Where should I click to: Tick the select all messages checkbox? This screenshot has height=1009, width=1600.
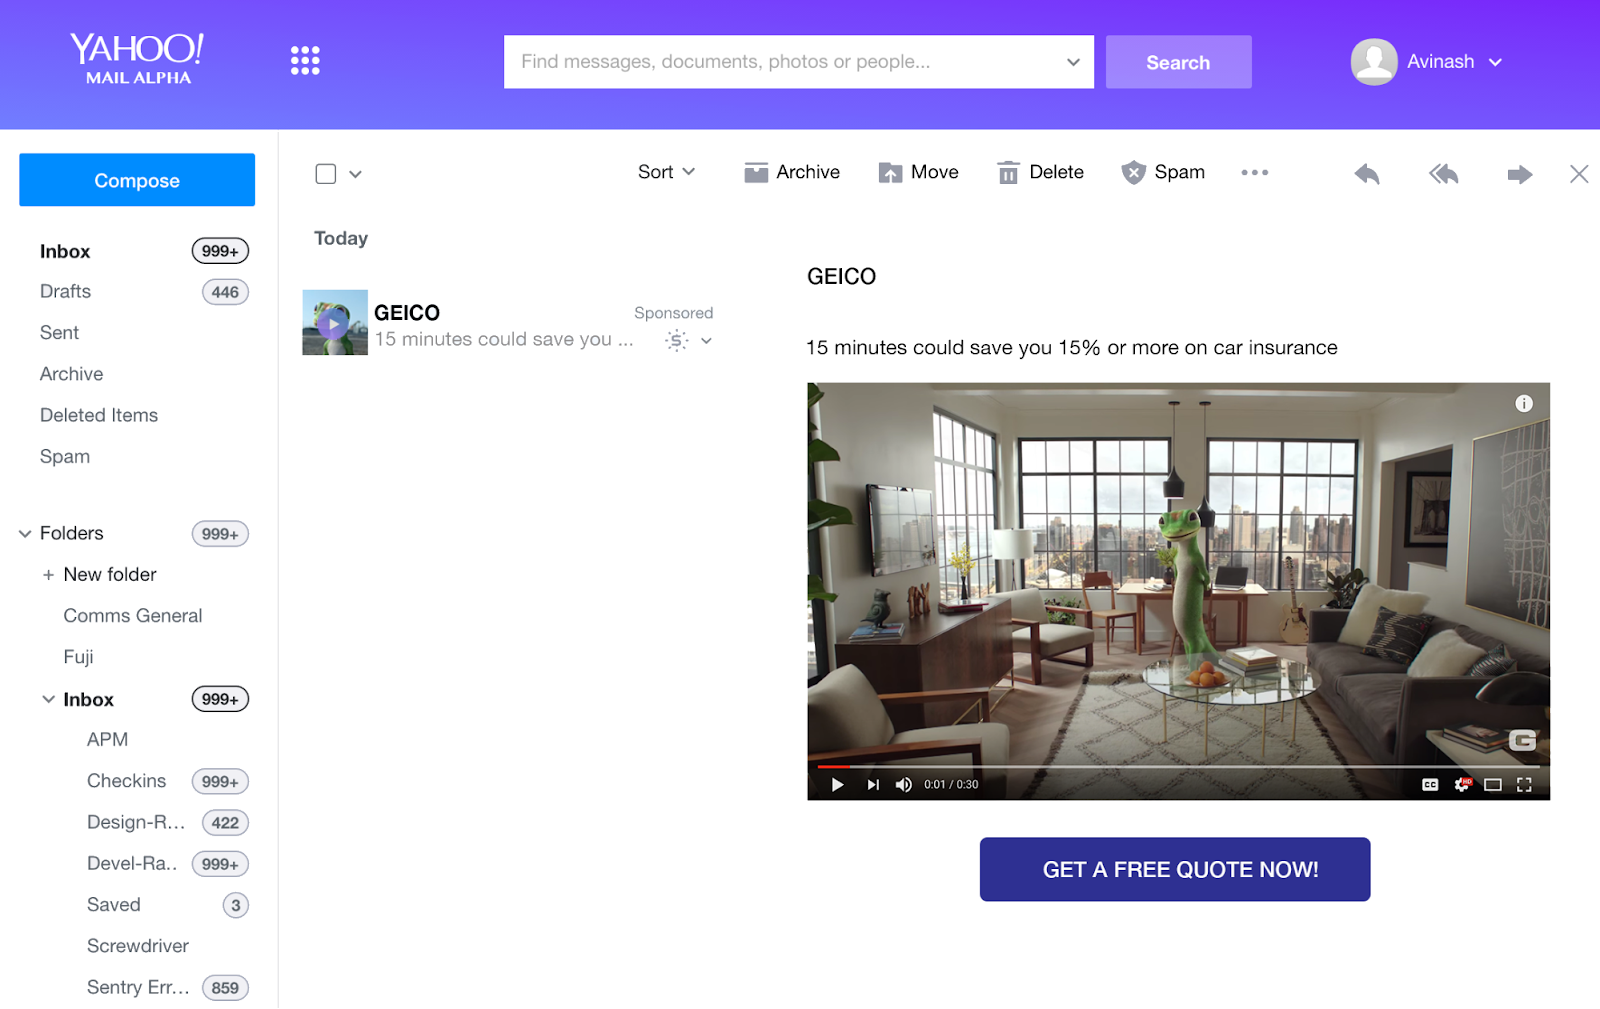pos(326,174)
